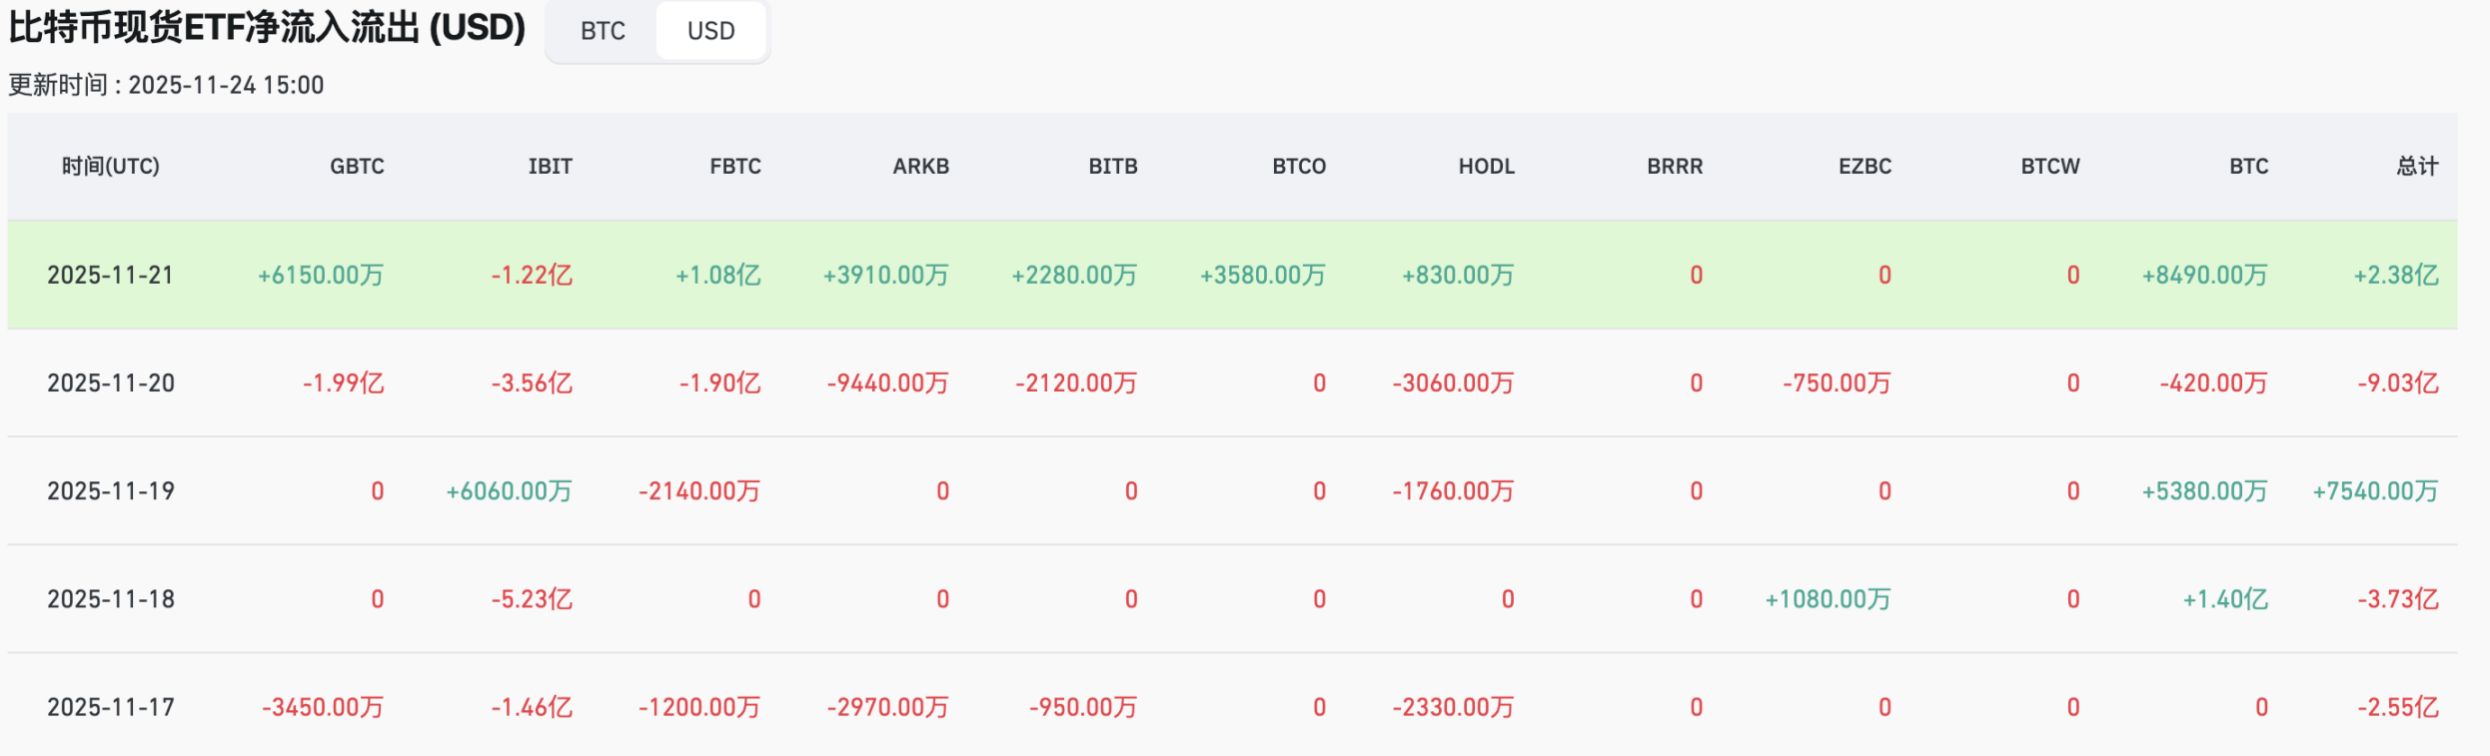Image resolution: width=2490 pixels, height=756 pixels.
Task: Select the 2025-11-21 date row
Action: (110, 275)
